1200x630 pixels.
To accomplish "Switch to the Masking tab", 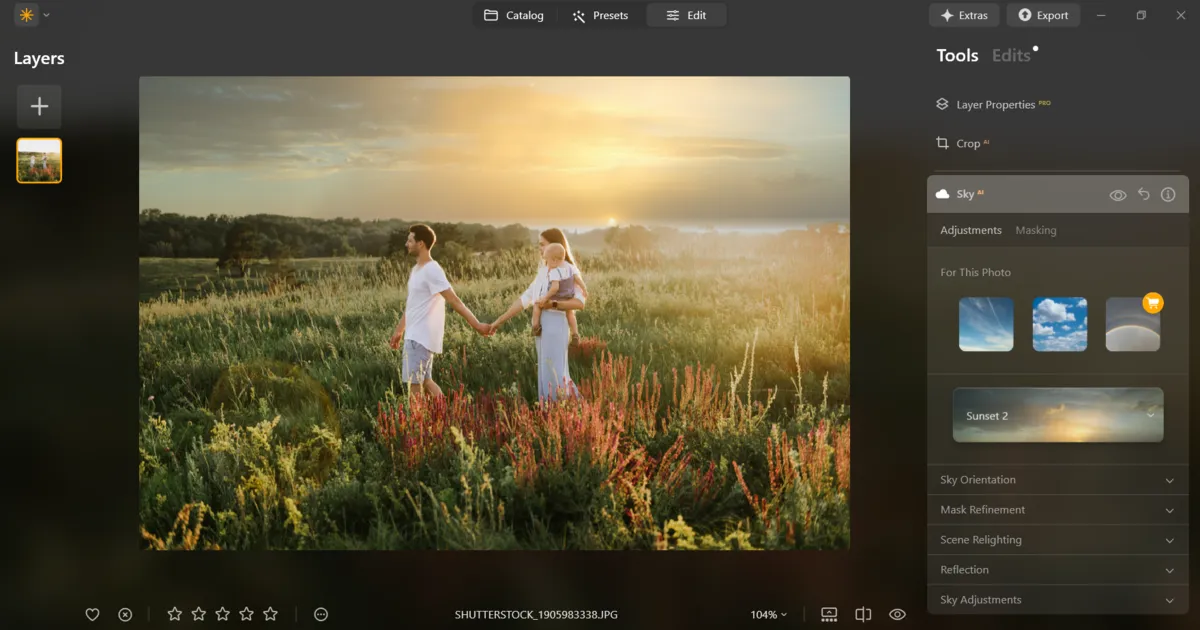I will 1036,230.
